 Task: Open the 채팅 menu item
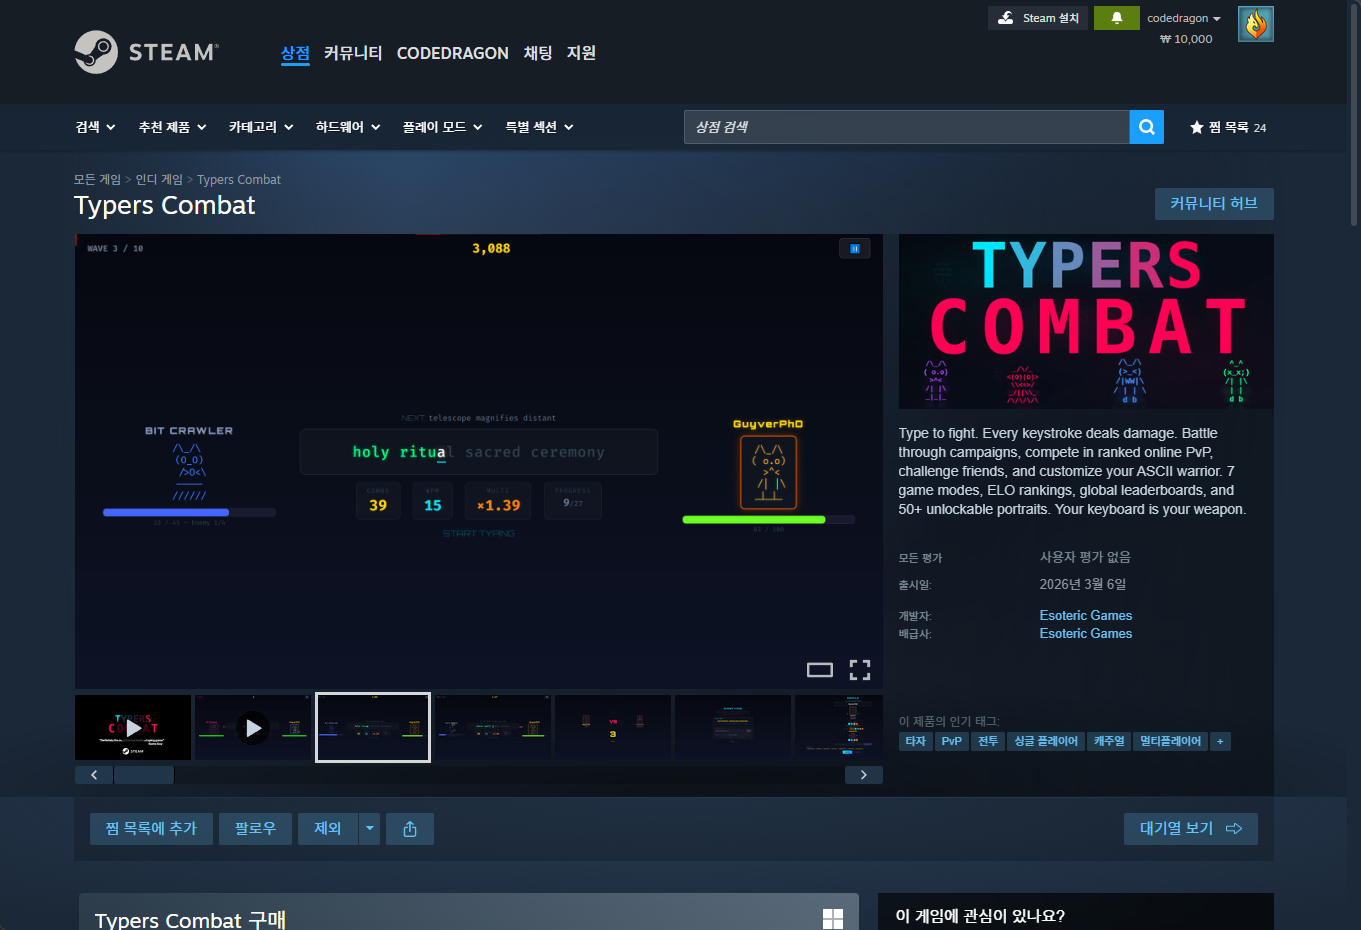538,53
